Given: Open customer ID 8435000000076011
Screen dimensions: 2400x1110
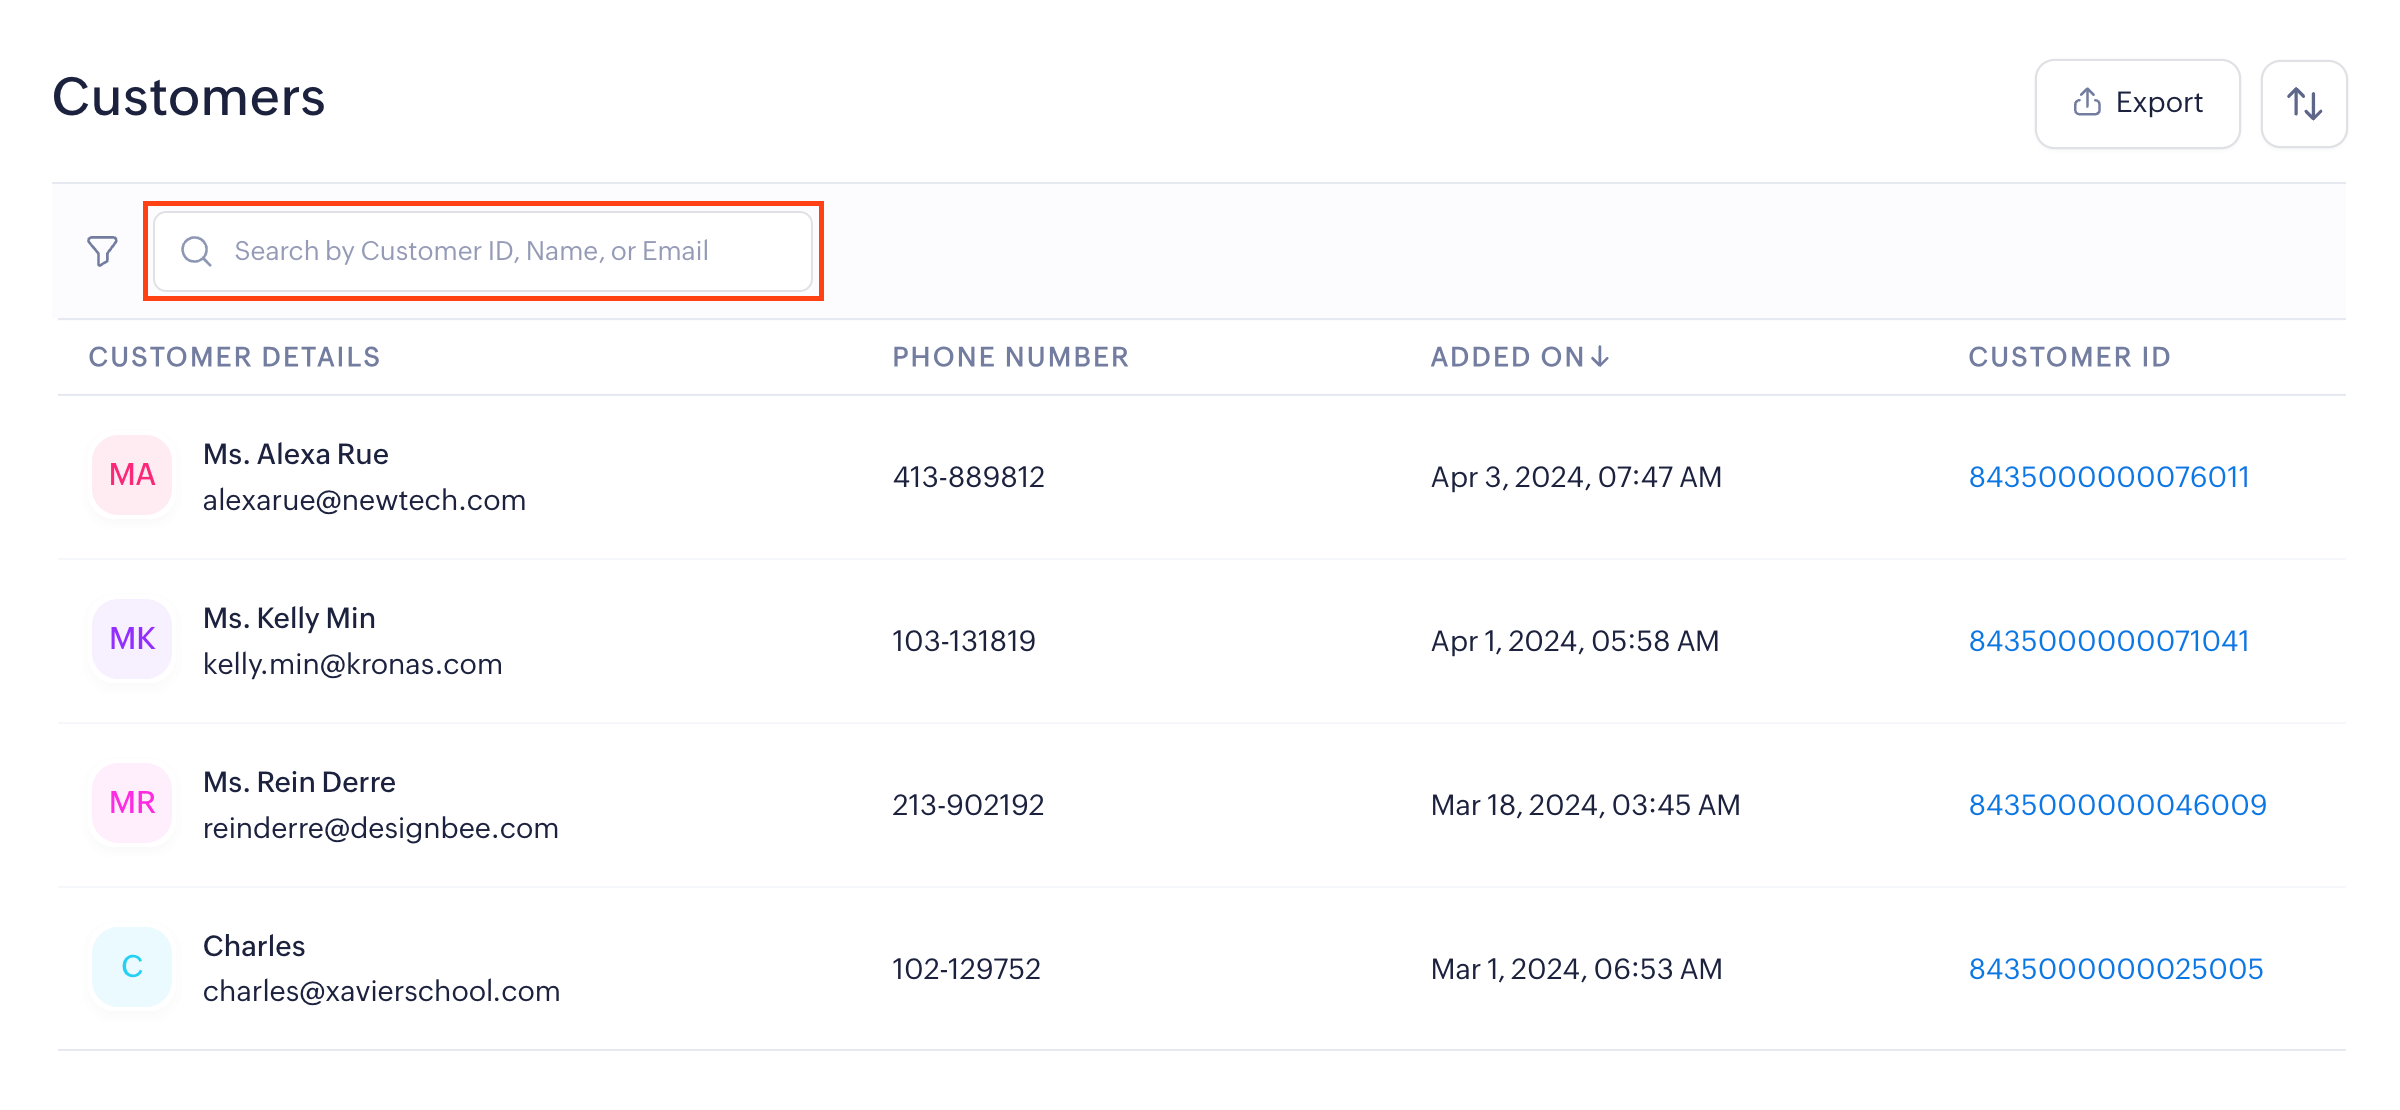Looking at the screenshot, I should click(2108, 477).
